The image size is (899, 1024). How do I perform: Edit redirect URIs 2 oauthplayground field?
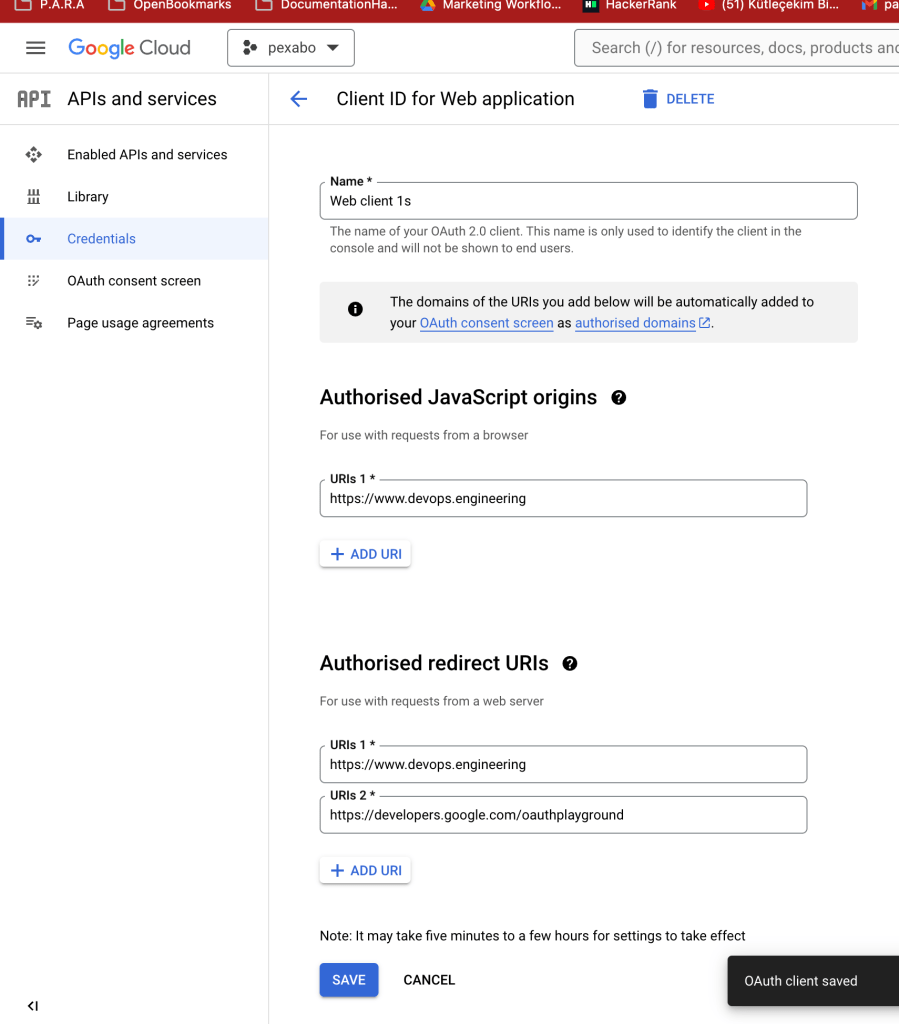point(563,815)
